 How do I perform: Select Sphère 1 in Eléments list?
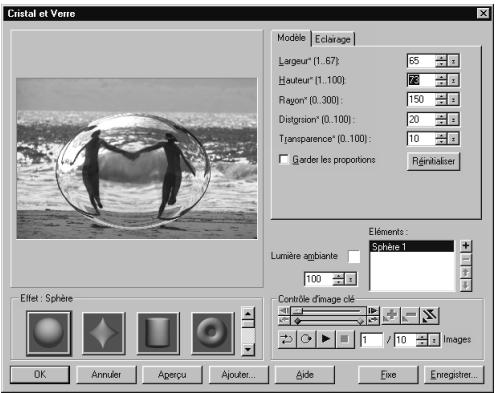[x=412, y=247]
